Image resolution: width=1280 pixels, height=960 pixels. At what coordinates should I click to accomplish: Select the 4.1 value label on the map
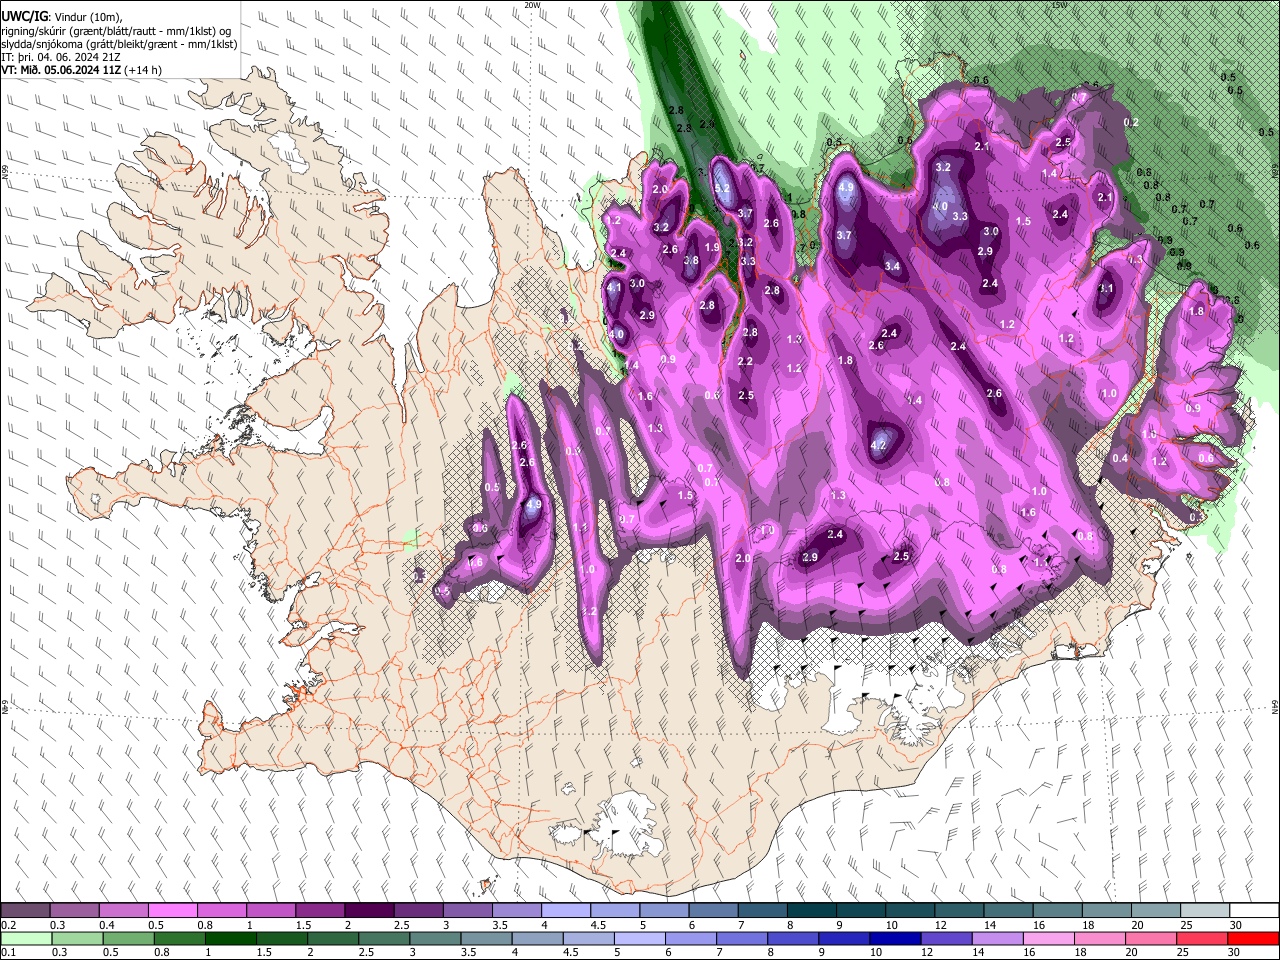(x=614, y=288)
